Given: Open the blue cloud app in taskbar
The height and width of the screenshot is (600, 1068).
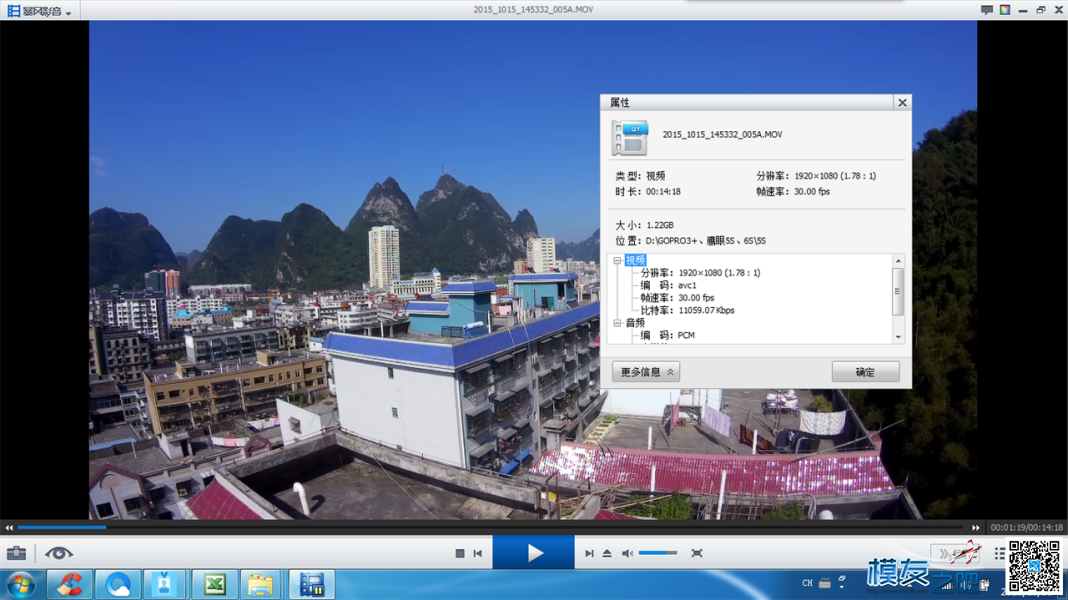Looking at the screenshot, I should click(118, 585).
